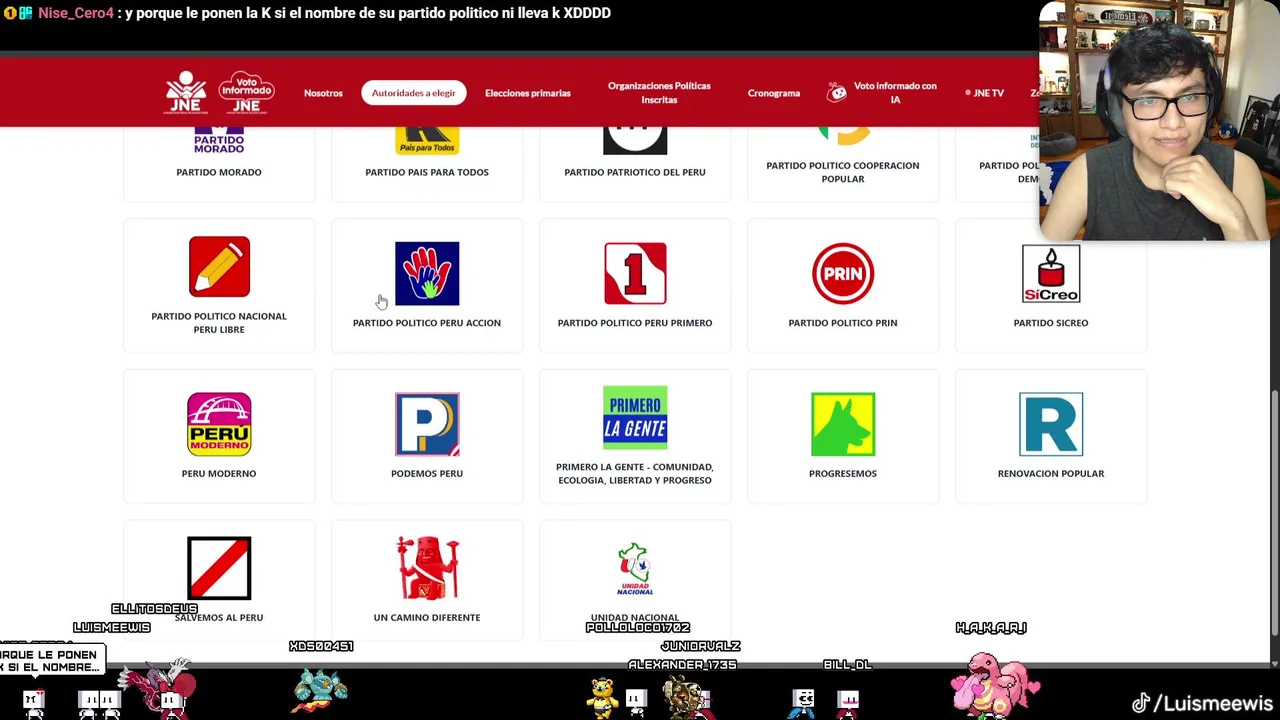Go to Organizaciones Políticas Inscritas
The image size is (1280, 720).
(659, 93)
